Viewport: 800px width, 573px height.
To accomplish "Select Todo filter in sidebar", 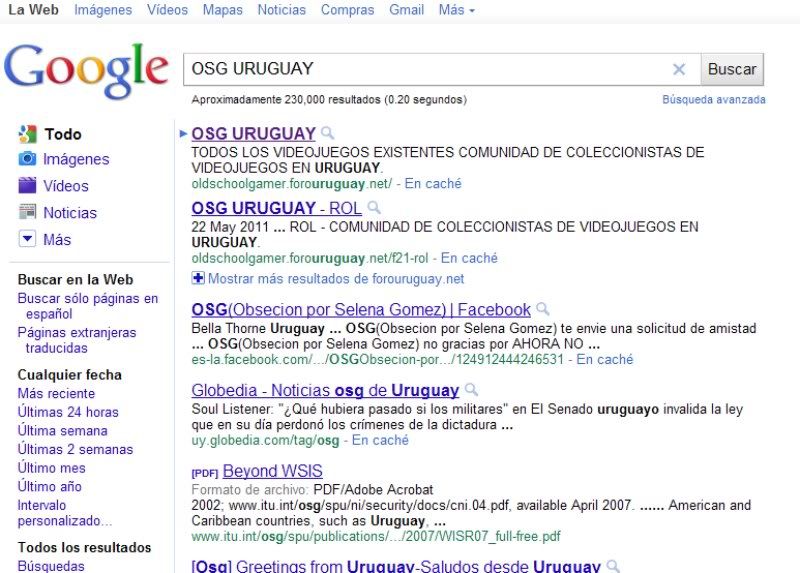I will tap(63, 134).
